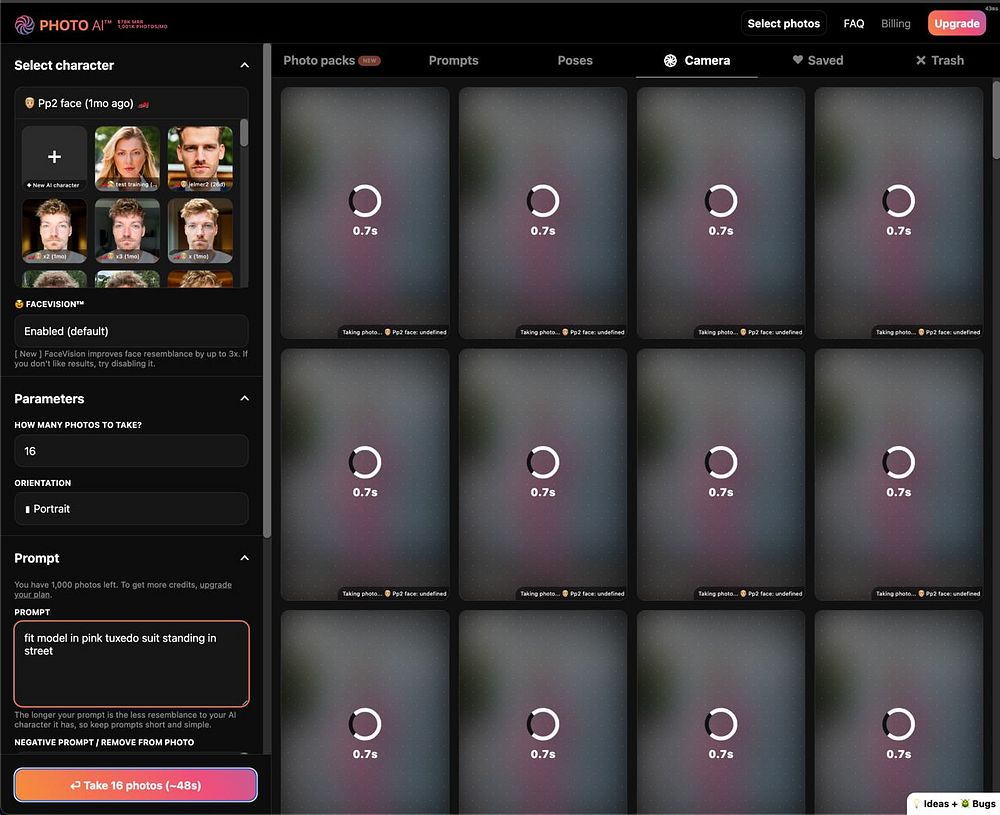Select the x2 (1mo) character thumbnail

pos(54,230)
